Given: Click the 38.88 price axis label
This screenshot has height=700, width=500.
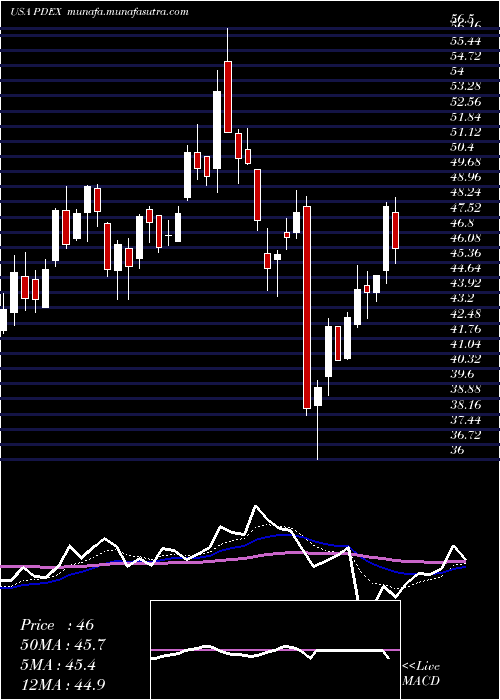Looking at the screenshot, I should click(x=466, y=390).
